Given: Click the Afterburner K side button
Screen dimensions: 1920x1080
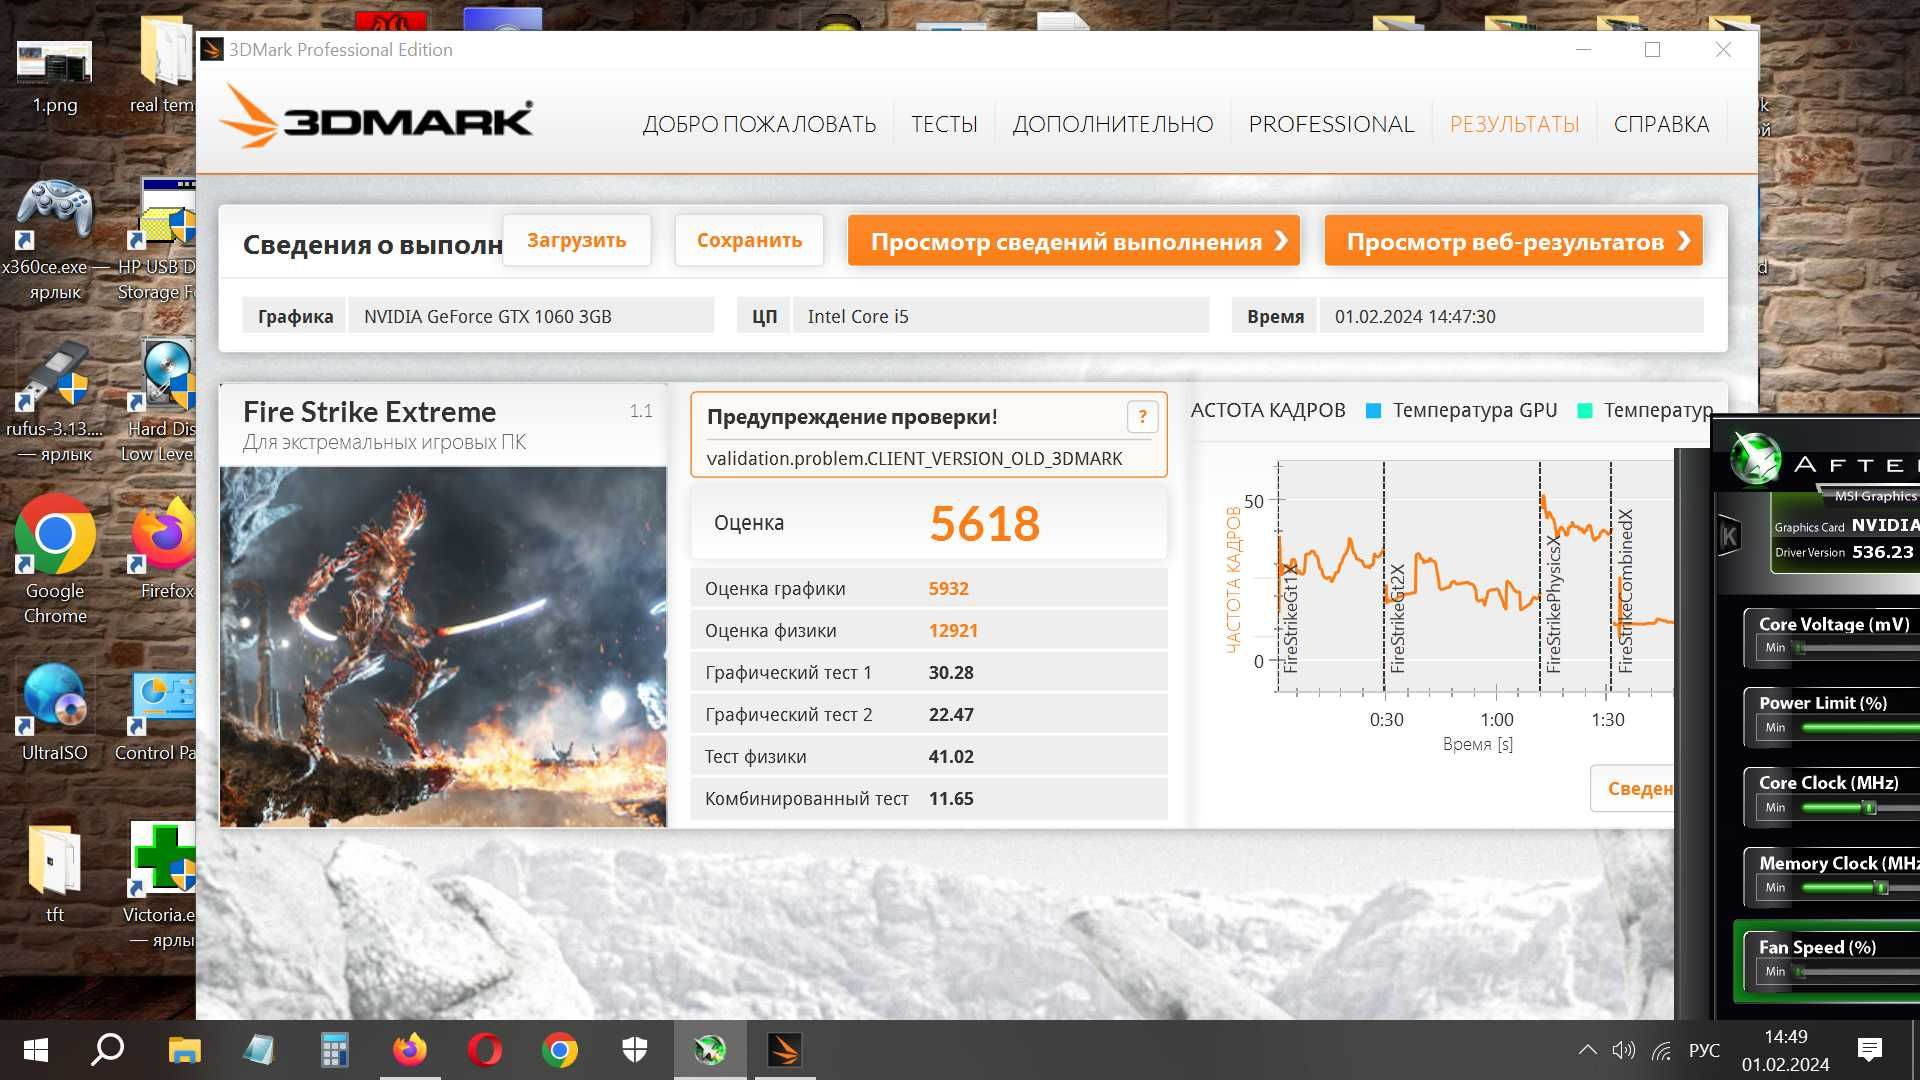Looking at the screenshot, I should tap(1729, 537).
